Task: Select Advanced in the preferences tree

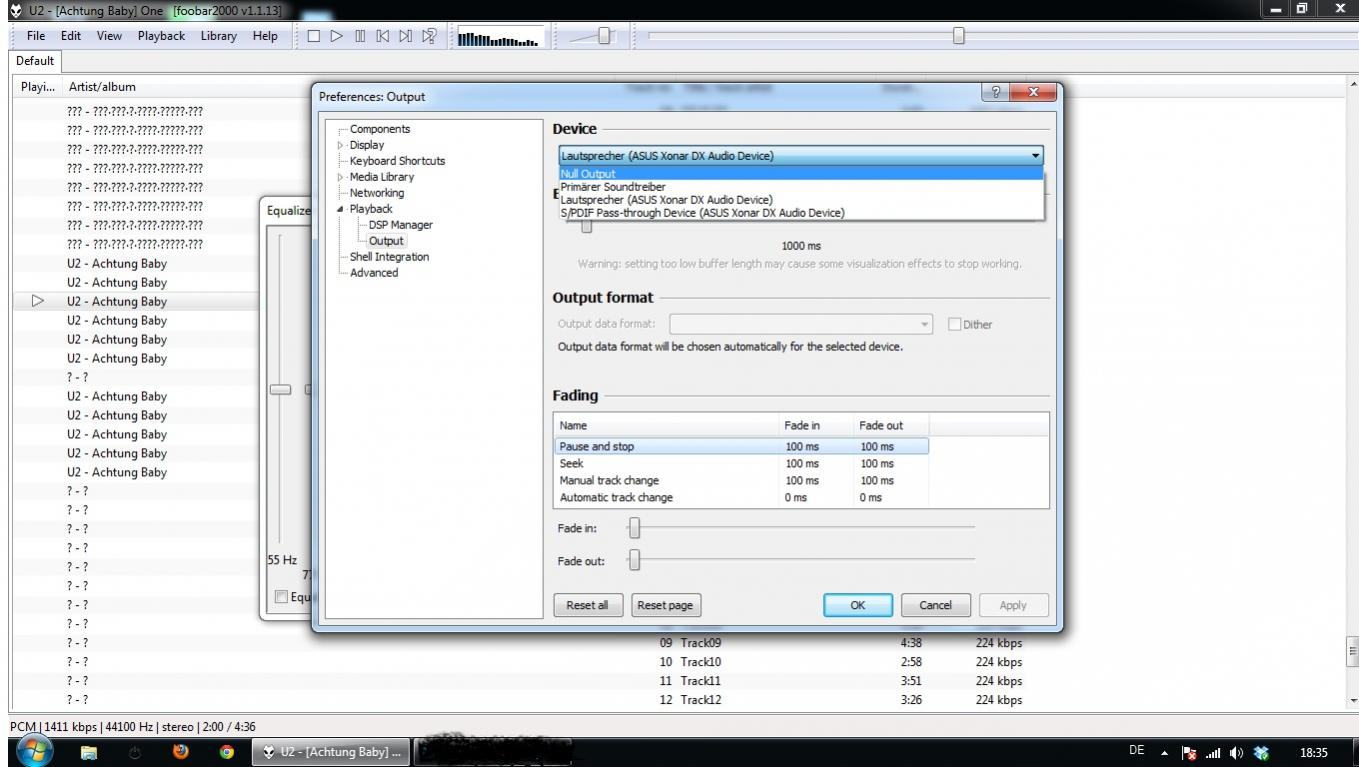Action: click(x=374, y=273)
